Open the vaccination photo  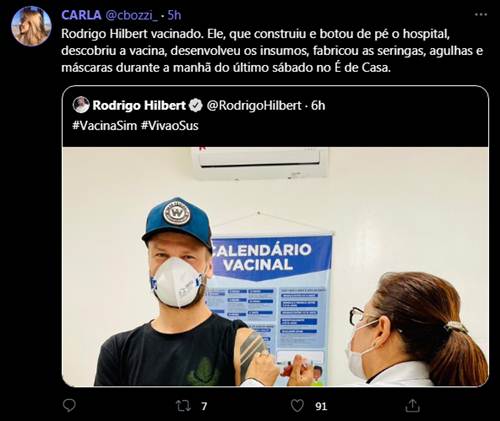(x=275, y=266)
